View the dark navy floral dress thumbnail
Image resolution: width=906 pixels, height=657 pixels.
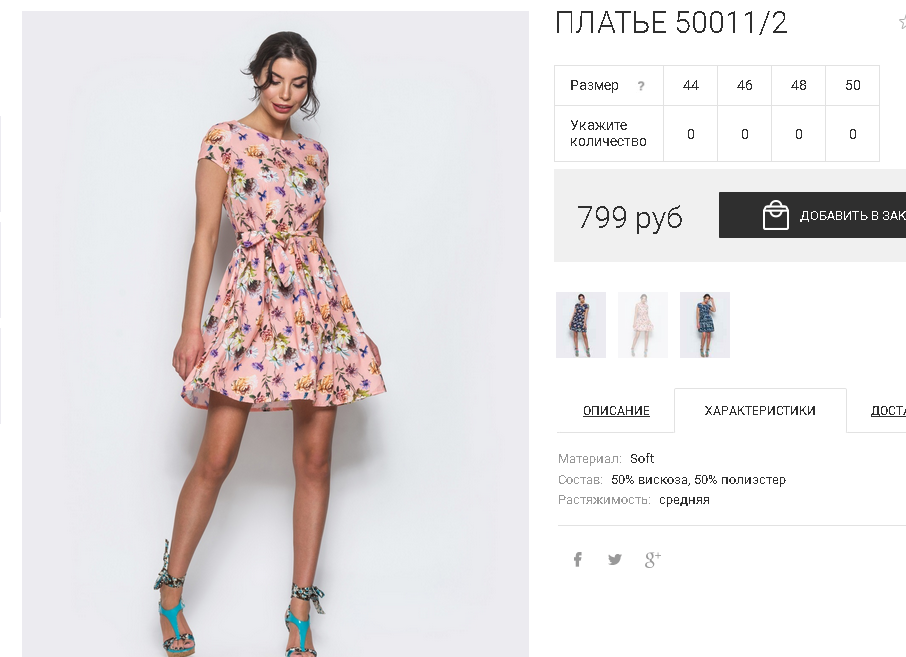(581, 325)
